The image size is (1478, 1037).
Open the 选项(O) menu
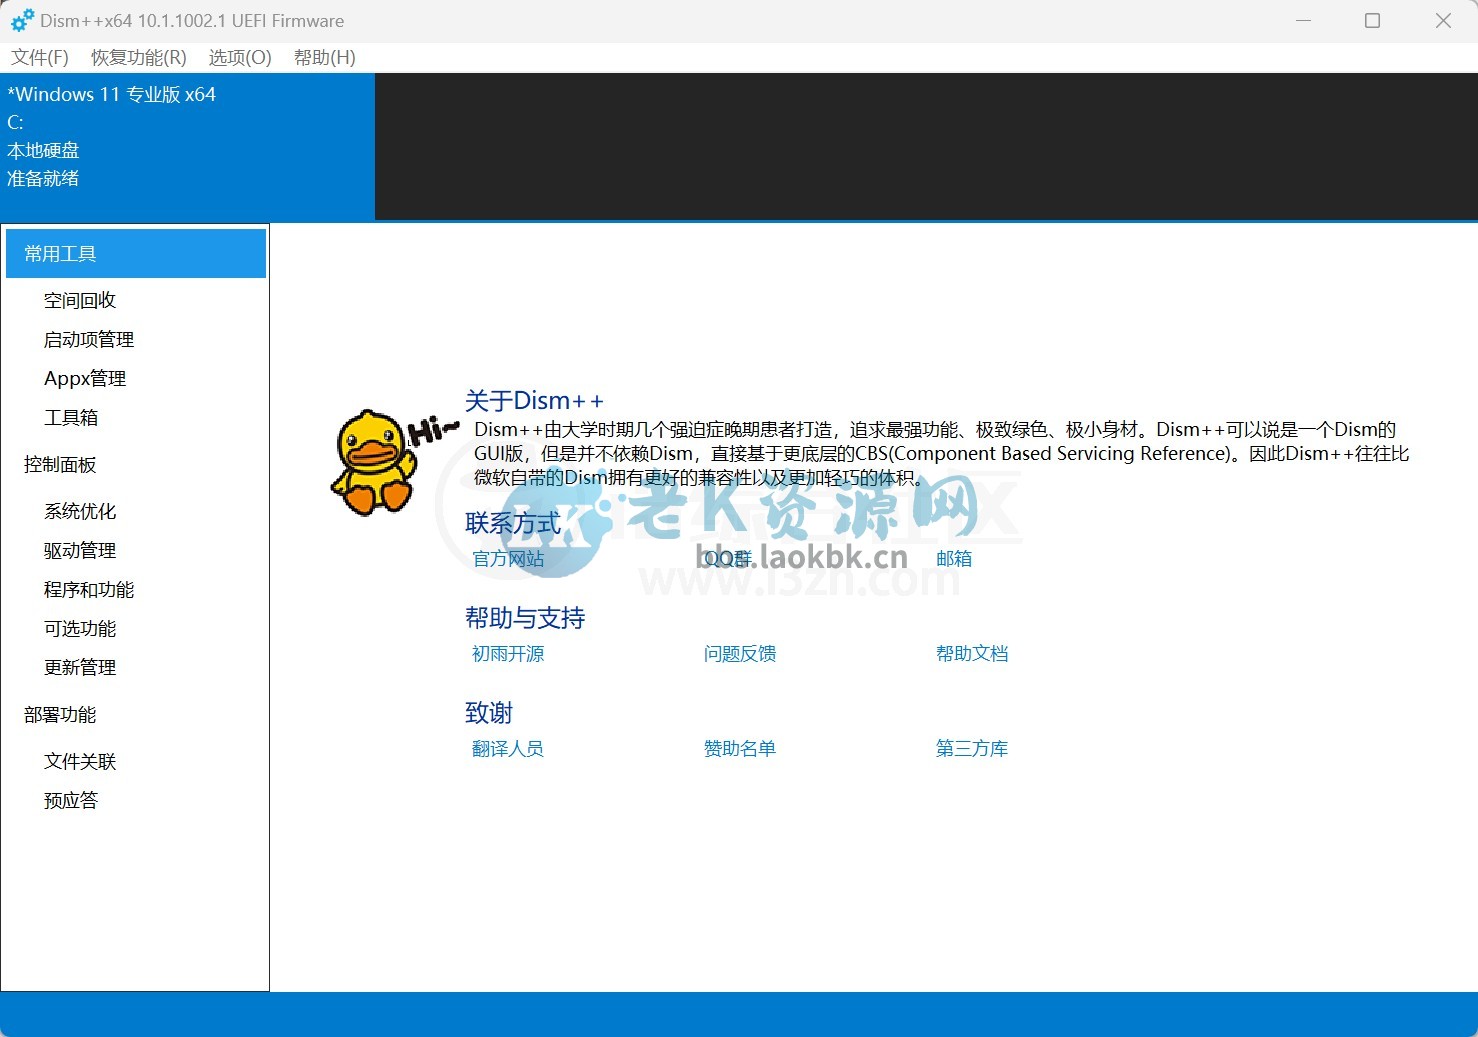click(x=240, y=57)
